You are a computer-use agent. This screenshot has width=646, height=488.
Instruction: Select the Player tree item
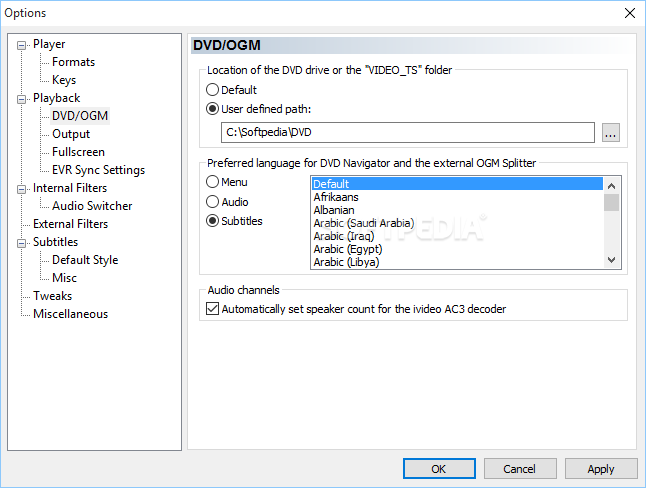point(49,44)
